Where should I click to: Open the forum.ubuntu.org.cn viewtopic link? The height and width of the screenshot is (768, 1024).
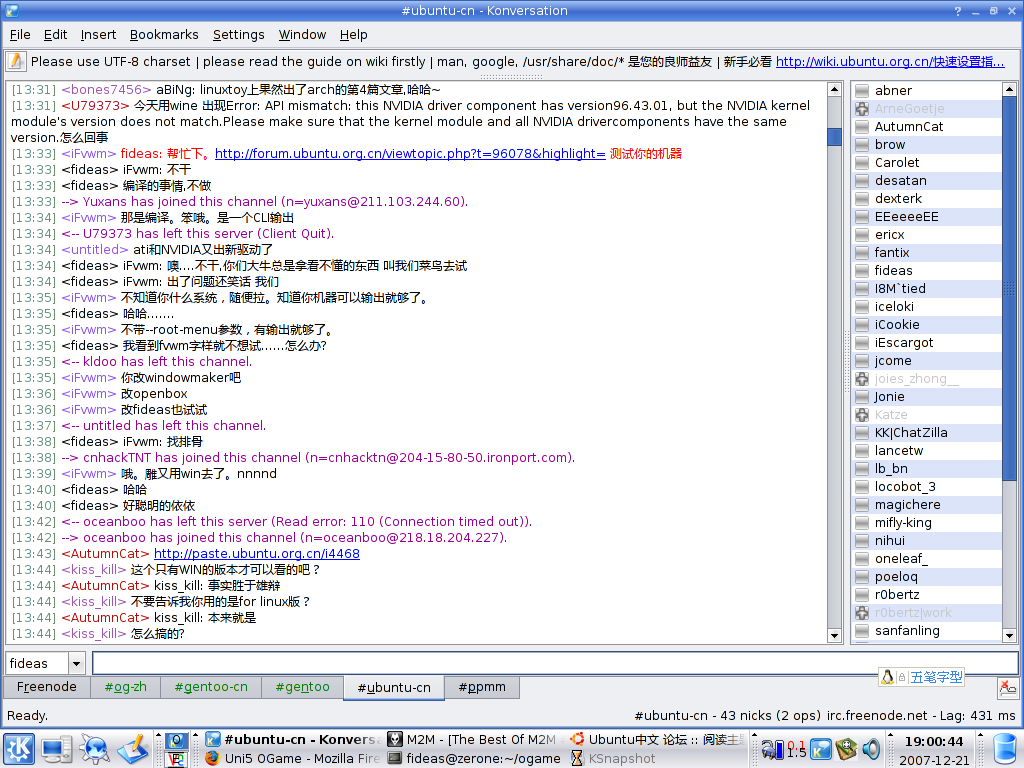410,153
